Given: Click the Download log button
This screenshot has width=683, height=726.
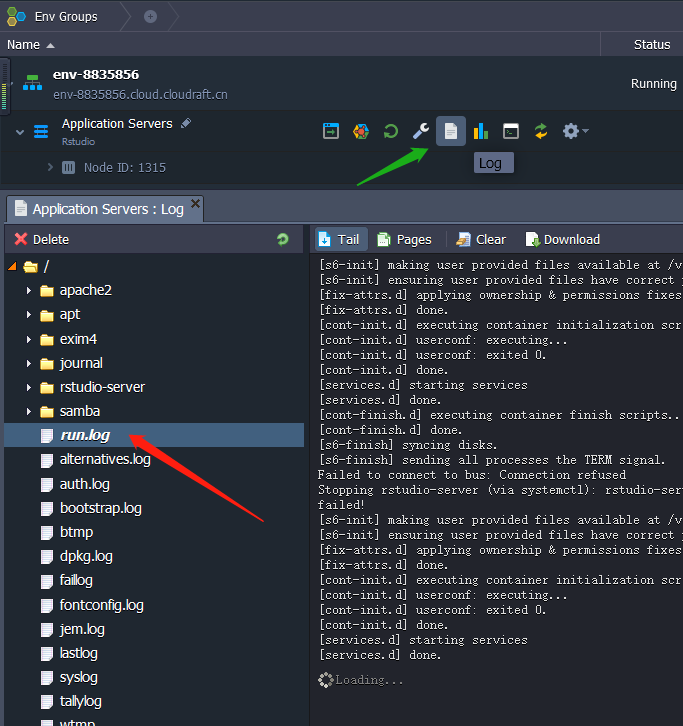Looking at the screenshot, I should pyautogui.click(x=562, y=239).
